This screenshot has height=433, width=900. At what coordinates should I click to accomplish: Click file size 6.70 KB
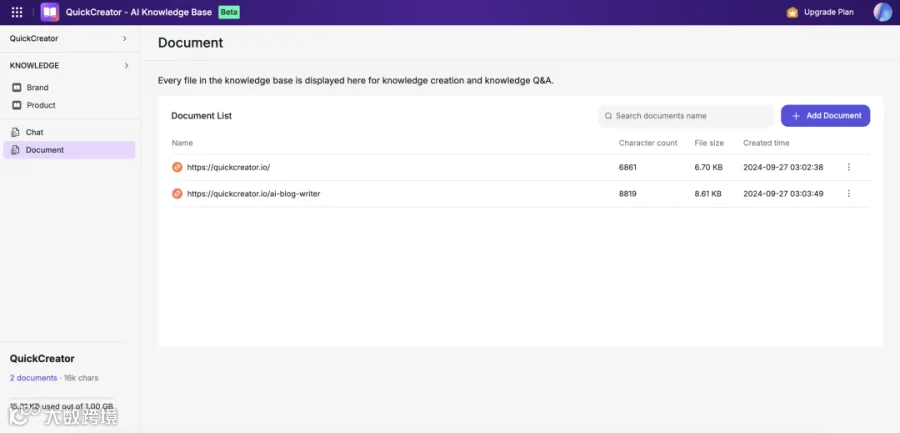point(708,167)
